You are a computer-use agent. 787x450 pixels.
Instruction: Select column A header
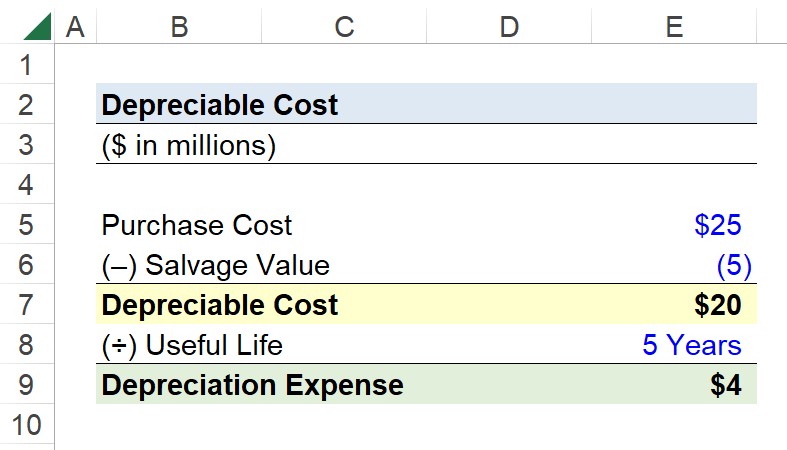point(75,26)
